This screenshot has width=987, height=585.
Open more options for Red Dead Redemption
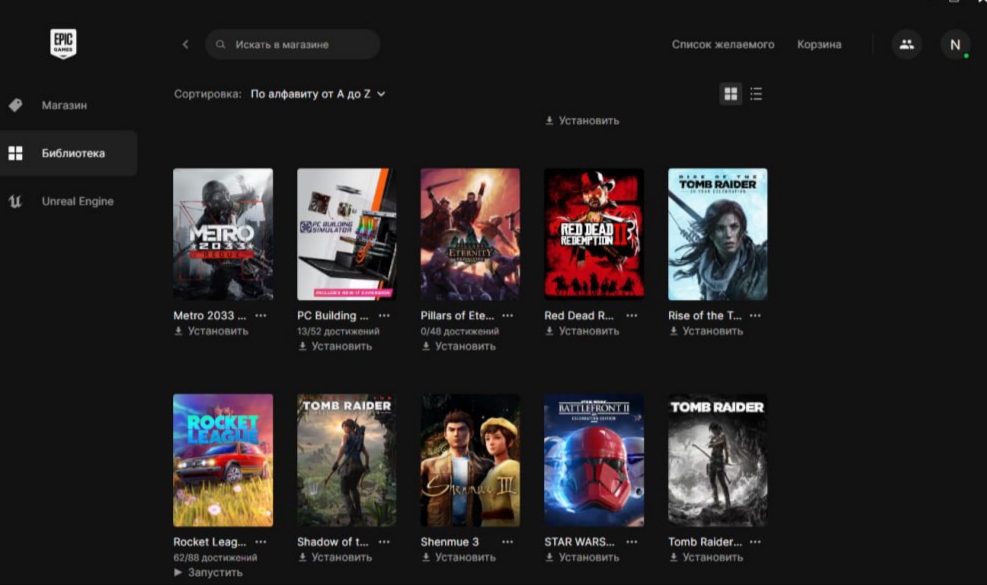(631, 315)
